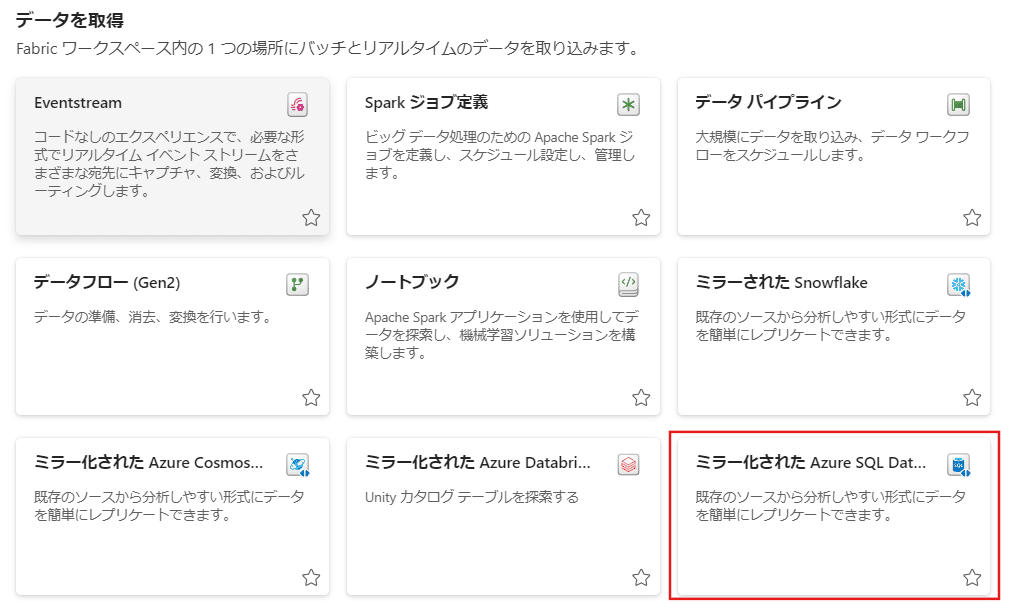Click the Azure Cosmos card description

[x=169, y=506]
